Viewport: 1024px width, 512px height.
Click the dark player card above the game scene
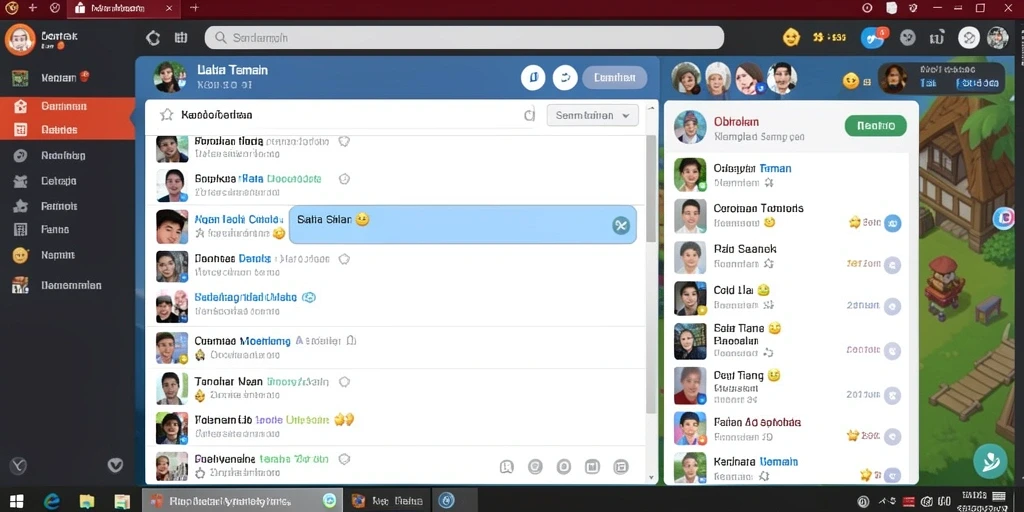tap(941, 78)
